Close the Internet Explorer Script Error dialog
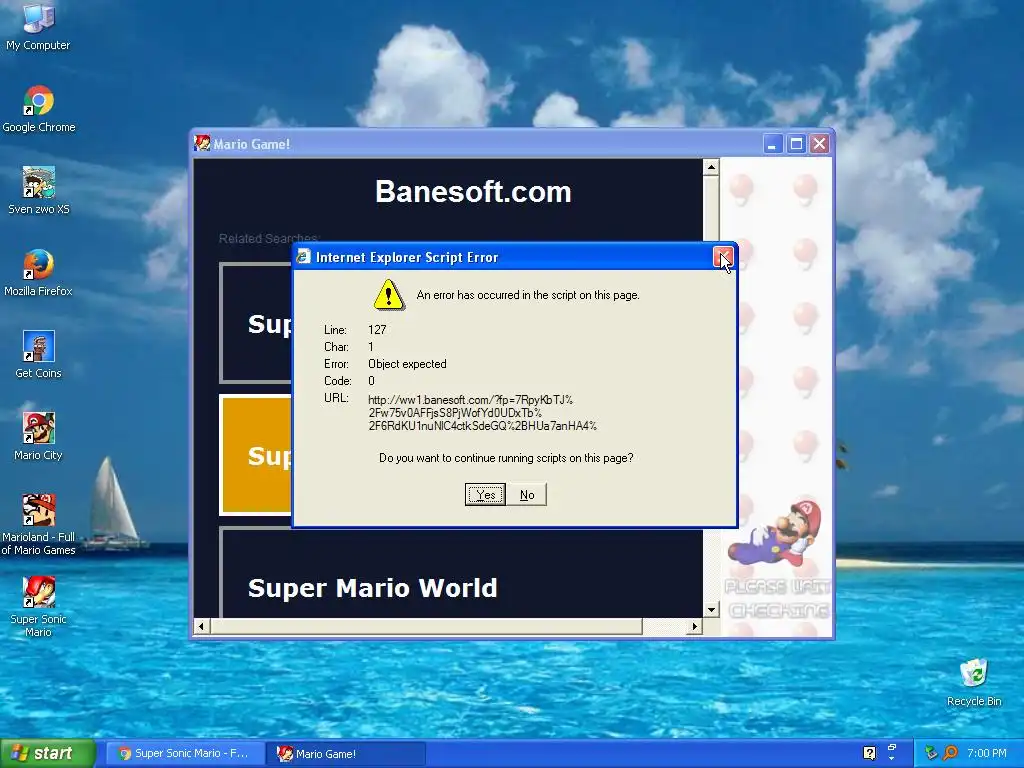Viewport: 1024px width, 768px height. [722, 257]
